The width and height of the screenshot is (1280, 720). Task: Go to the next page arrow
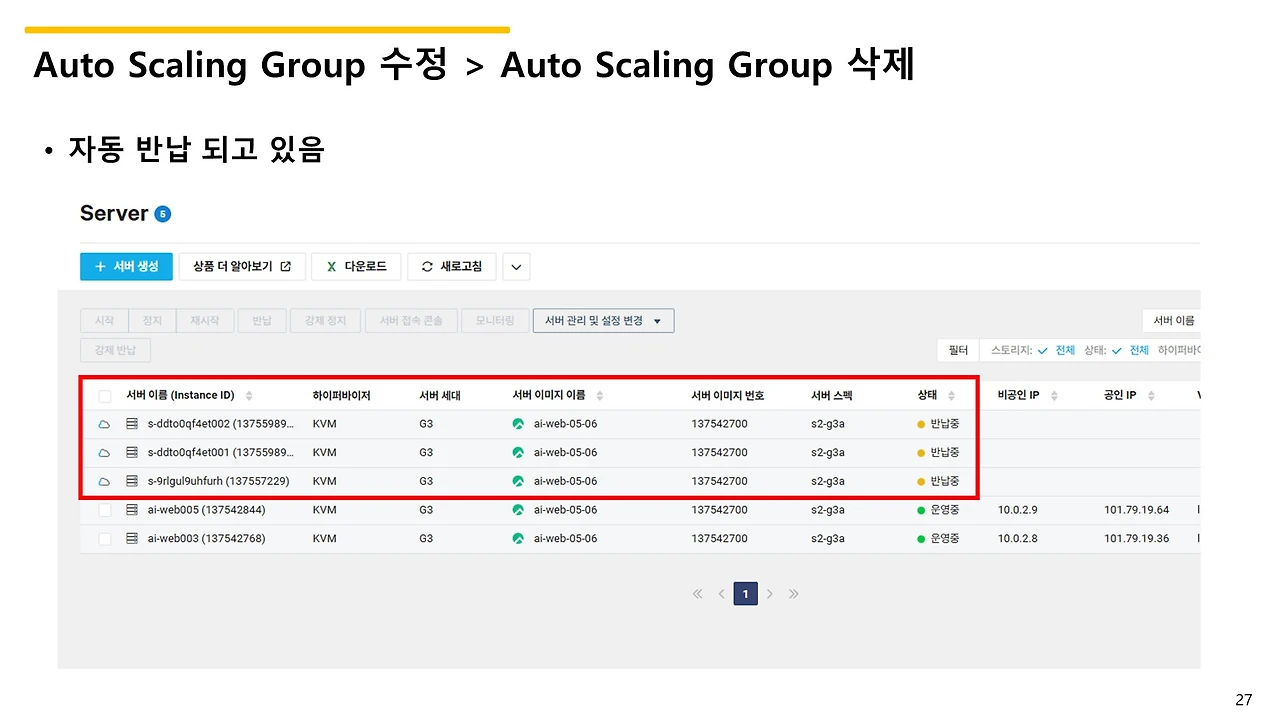(x=769, y=594)
